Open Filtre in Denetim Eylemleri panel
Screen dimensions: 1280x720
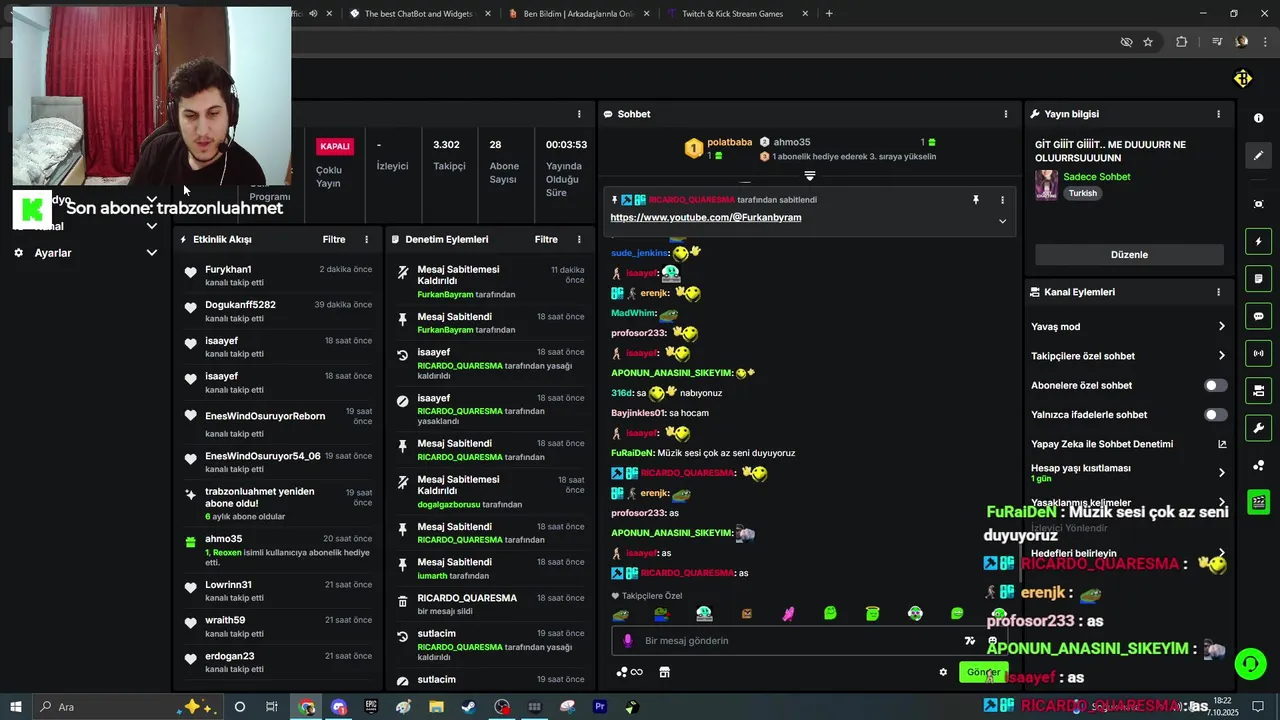(x=546, y=240)
